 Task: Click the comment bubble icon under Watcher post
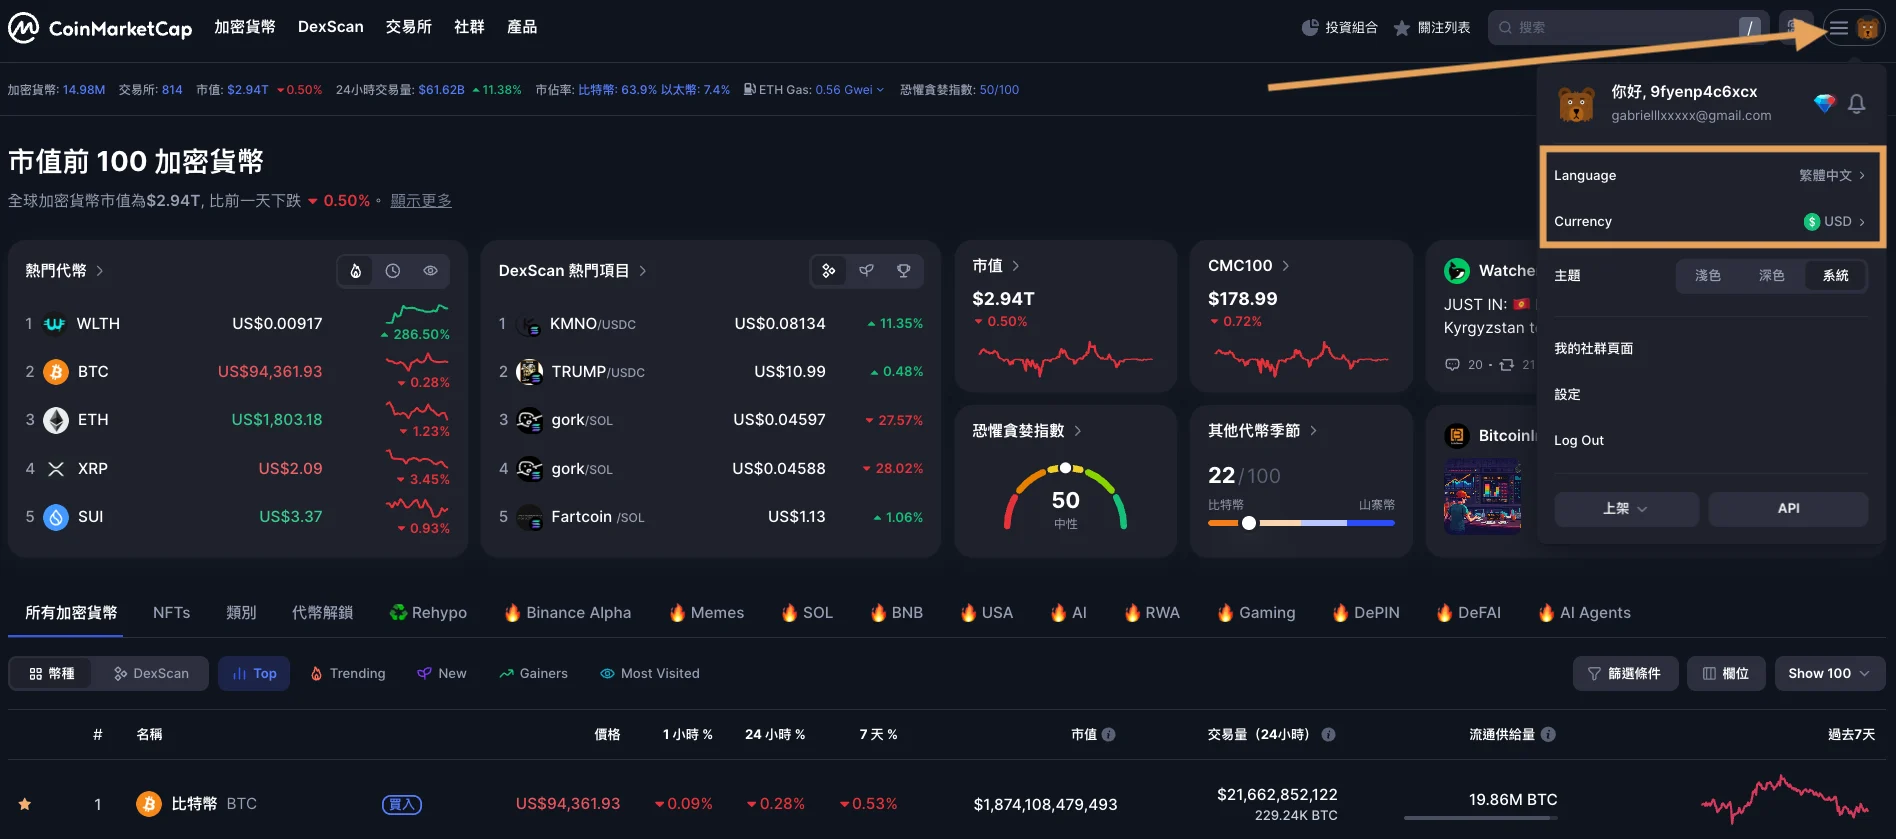point(1452,365)
